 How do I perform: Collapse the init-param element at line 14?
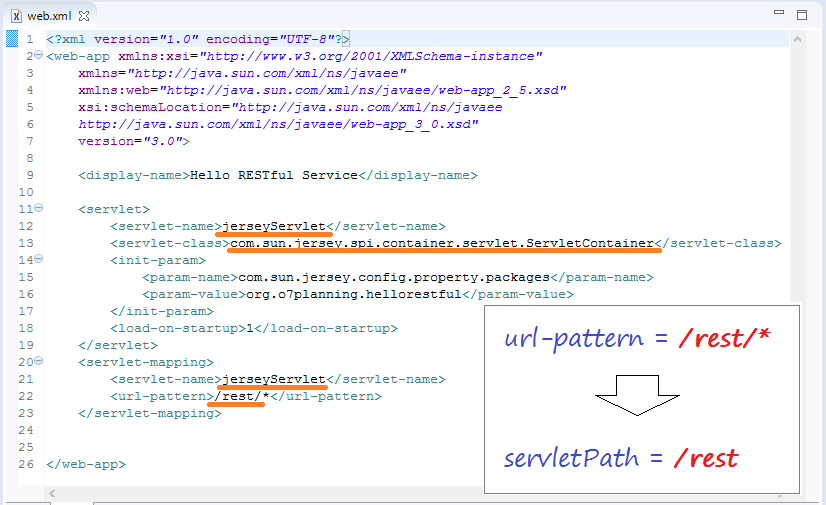point(38,259)
